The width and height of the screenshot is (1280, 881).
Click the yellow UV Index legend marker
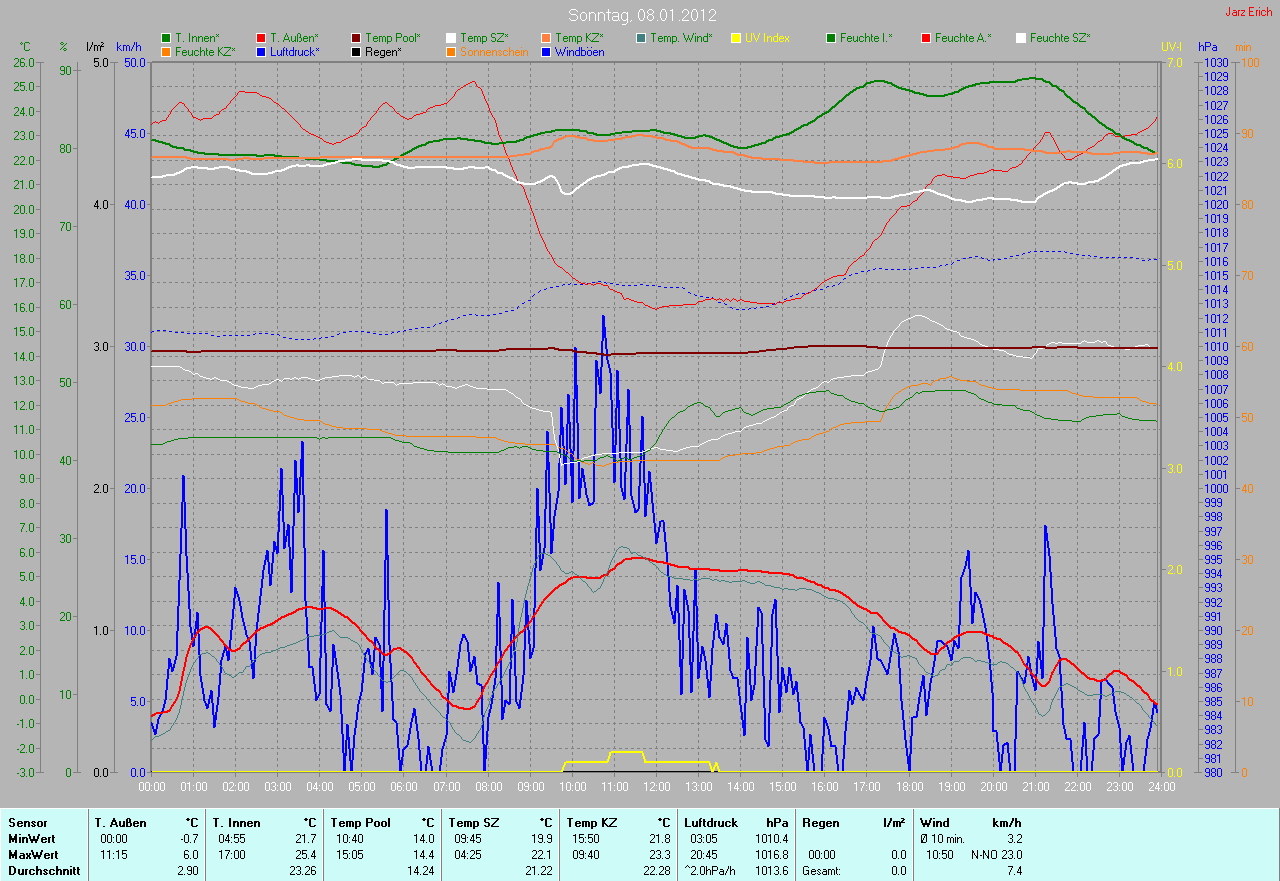click(x=736, y=38)
